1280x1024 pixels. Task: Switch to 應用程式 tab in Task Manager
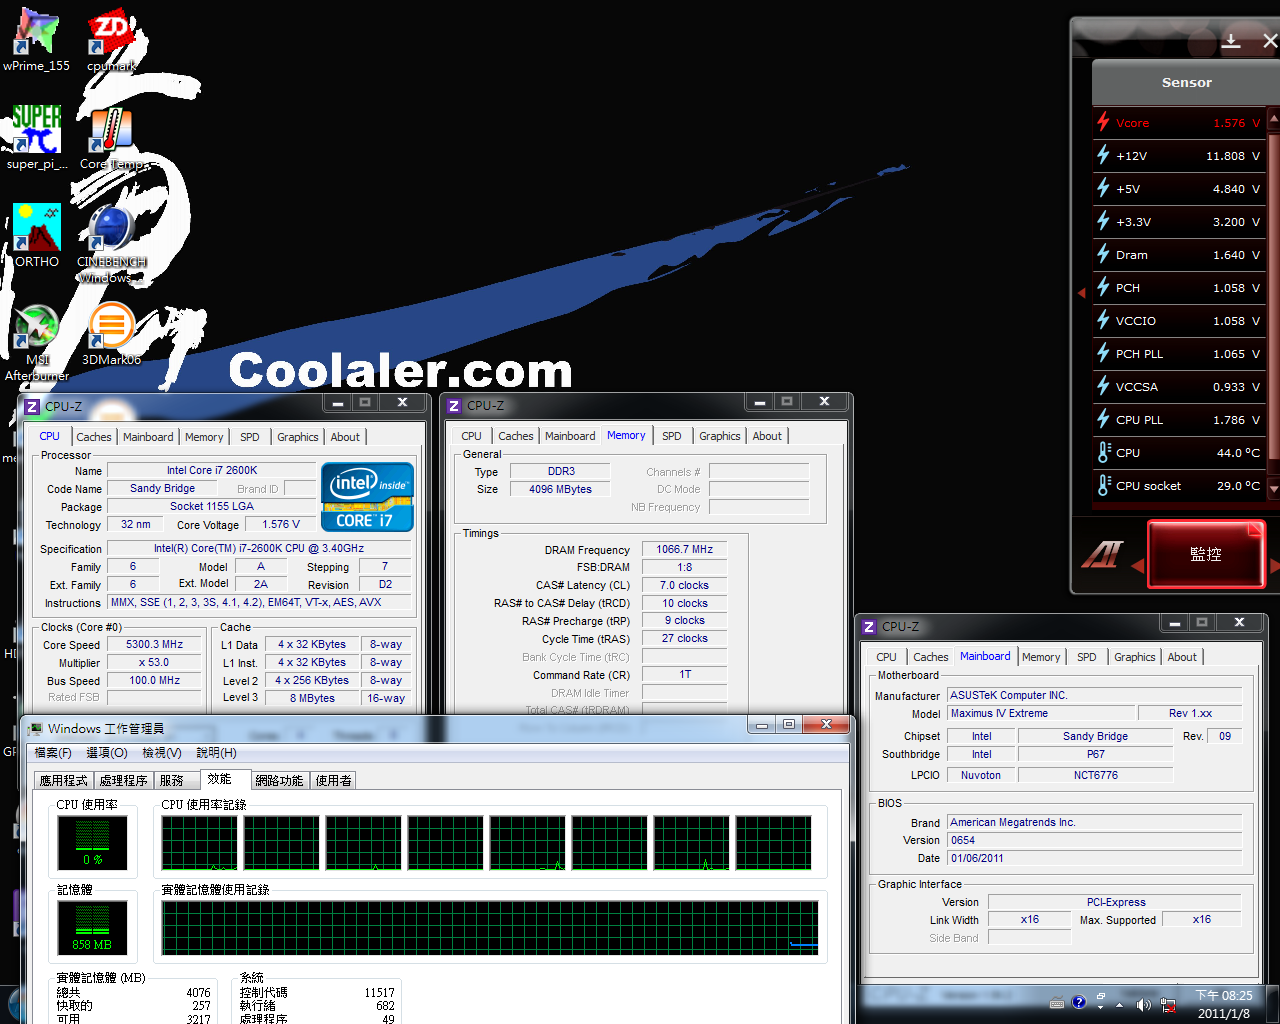tap(64, 780)
